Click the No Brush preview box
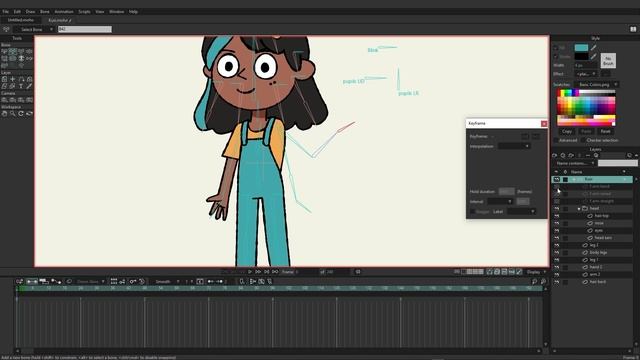 608,61
